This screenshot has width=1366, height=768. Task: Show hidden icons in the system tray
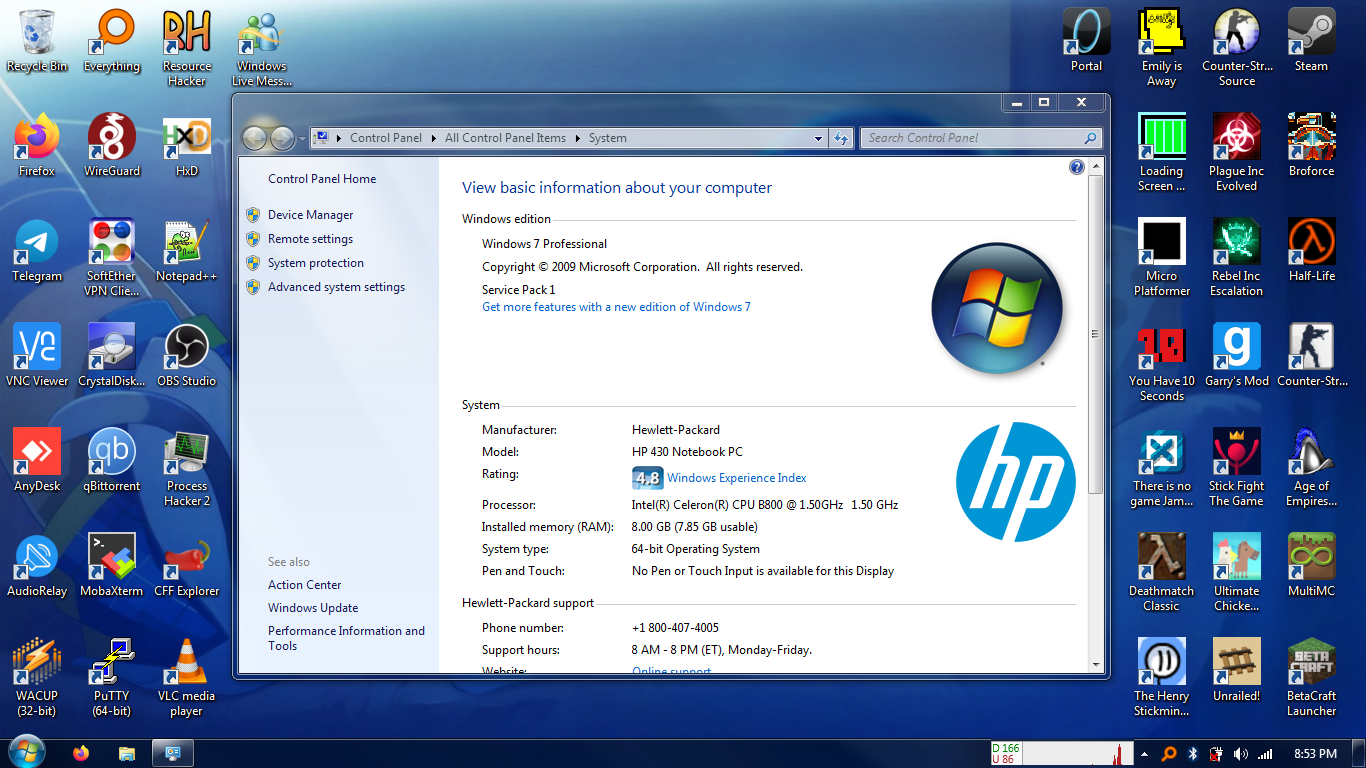click(x=1143, y=752)
